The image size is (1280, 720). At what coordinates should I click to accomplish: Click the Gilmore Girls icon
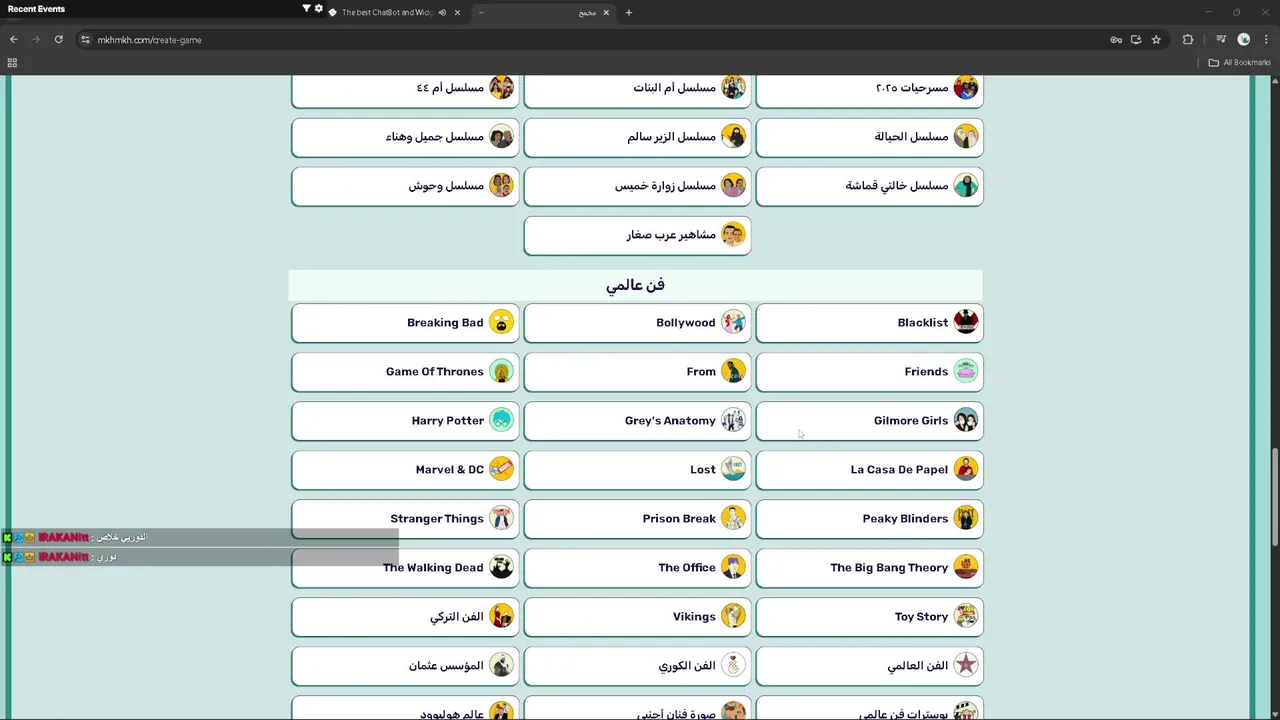(x=965, y=420)
